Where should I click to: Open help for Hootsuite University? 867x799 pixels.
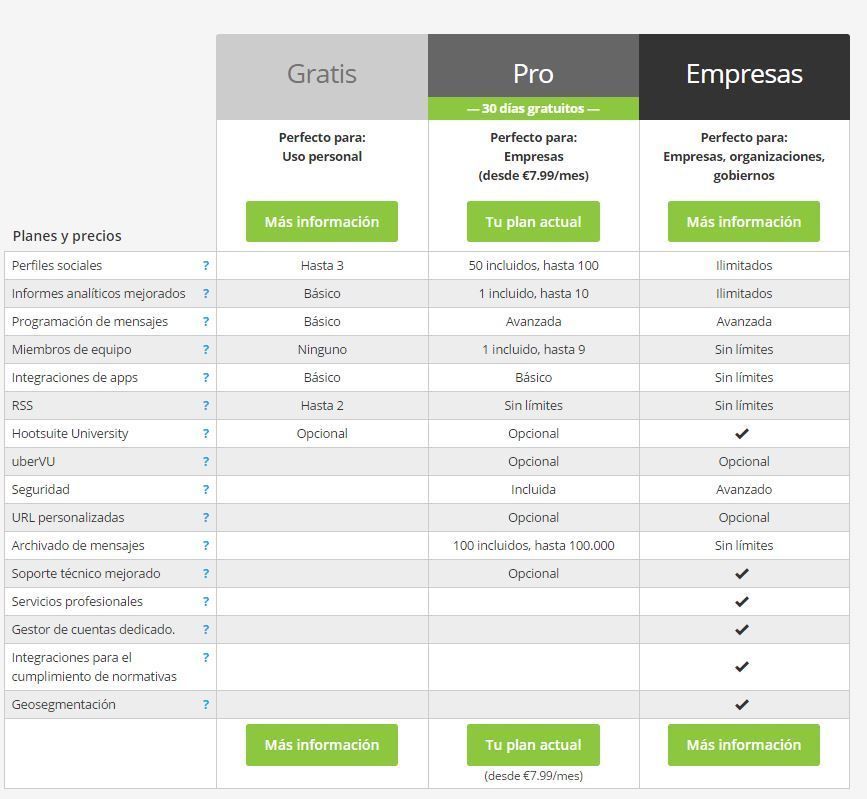point(206,433)
